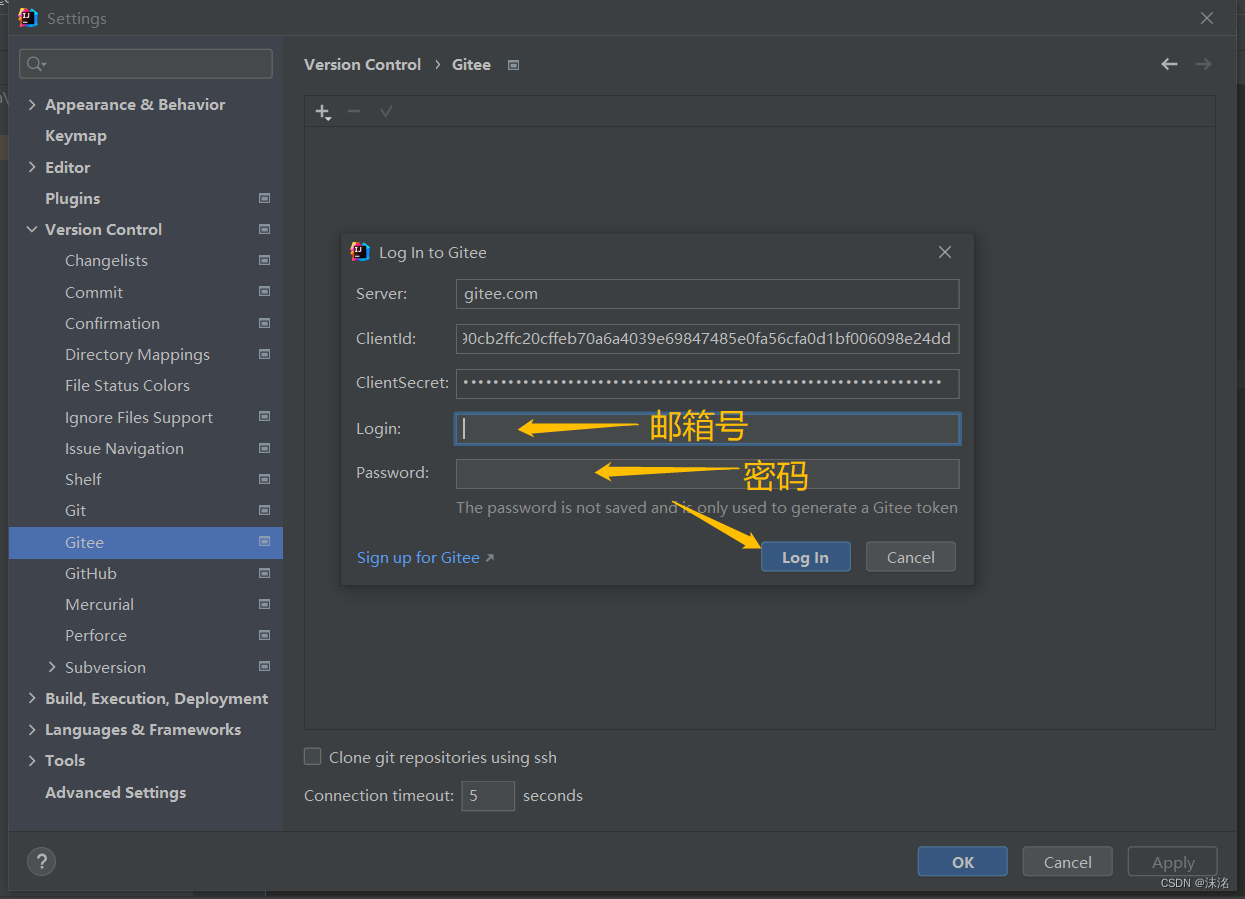Viewport: 1245px width, 899px height.
Task: Expand Build, Execution, Deployment section
Action: (x=32, y=698)
